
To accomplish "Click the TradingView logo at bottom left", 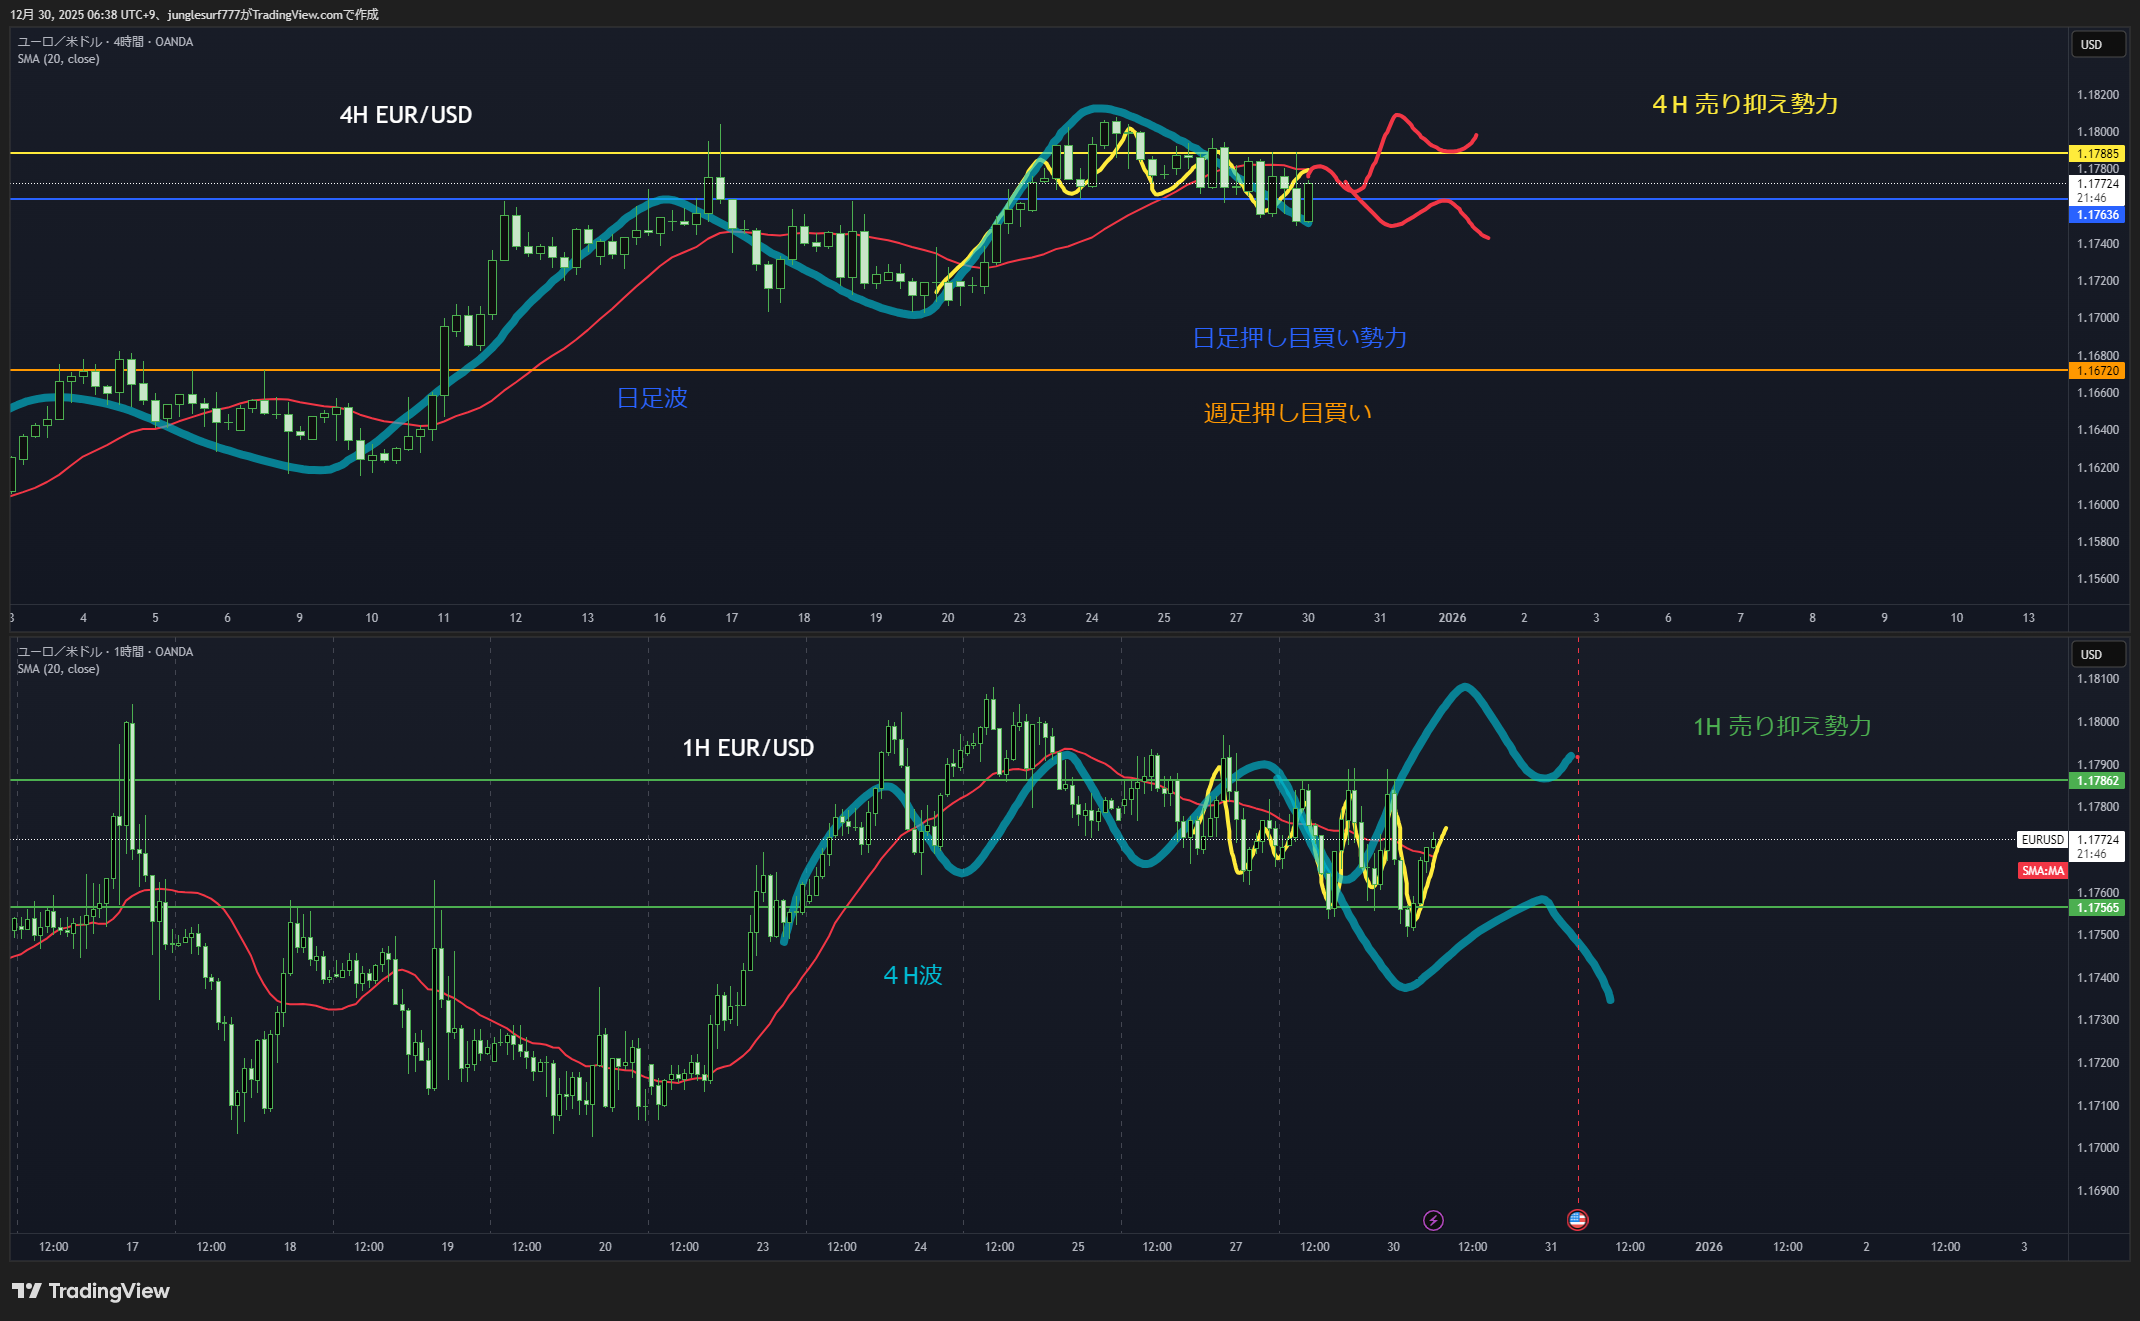I will [91, 1291].
